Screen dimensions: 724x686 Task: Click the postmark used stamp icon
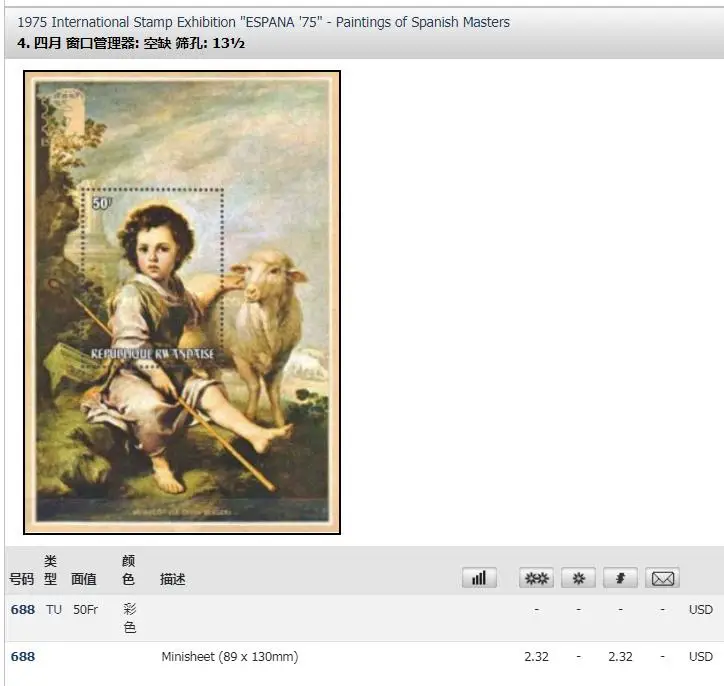(620, 578)
